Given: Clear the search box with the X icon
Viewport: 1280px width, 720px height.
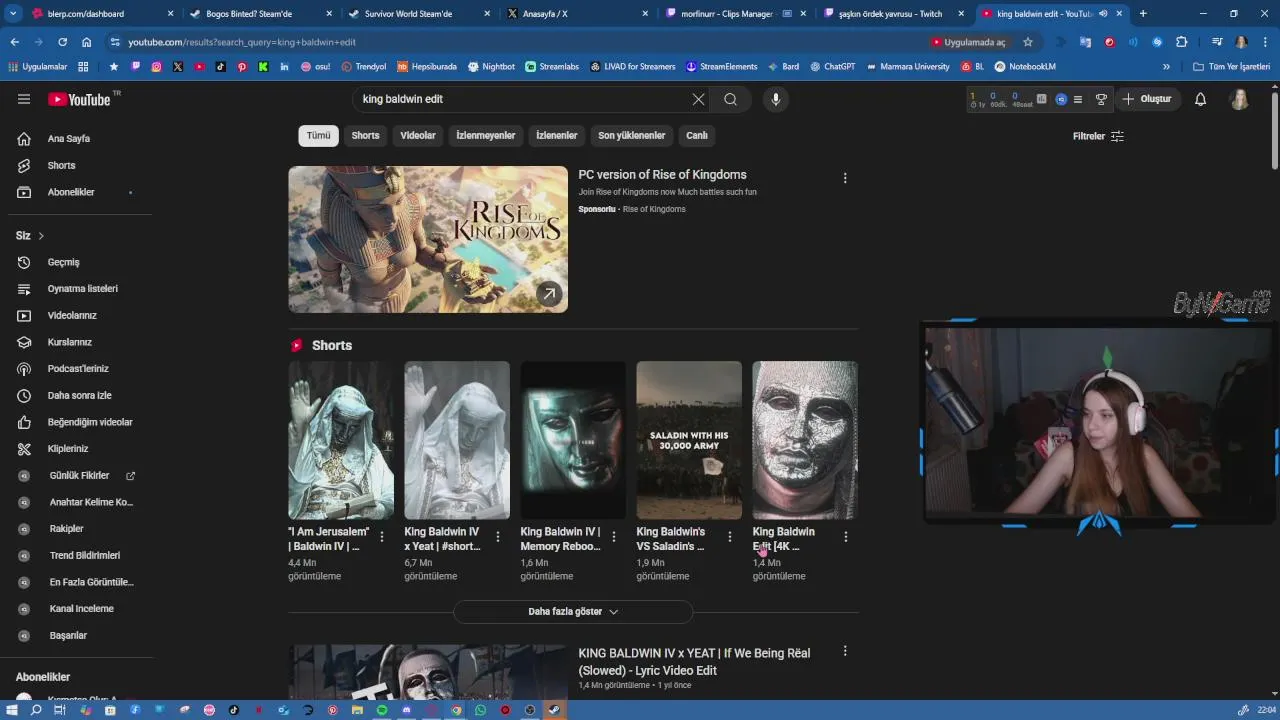Looking at the screenshot, I should (x=698, y=99).
